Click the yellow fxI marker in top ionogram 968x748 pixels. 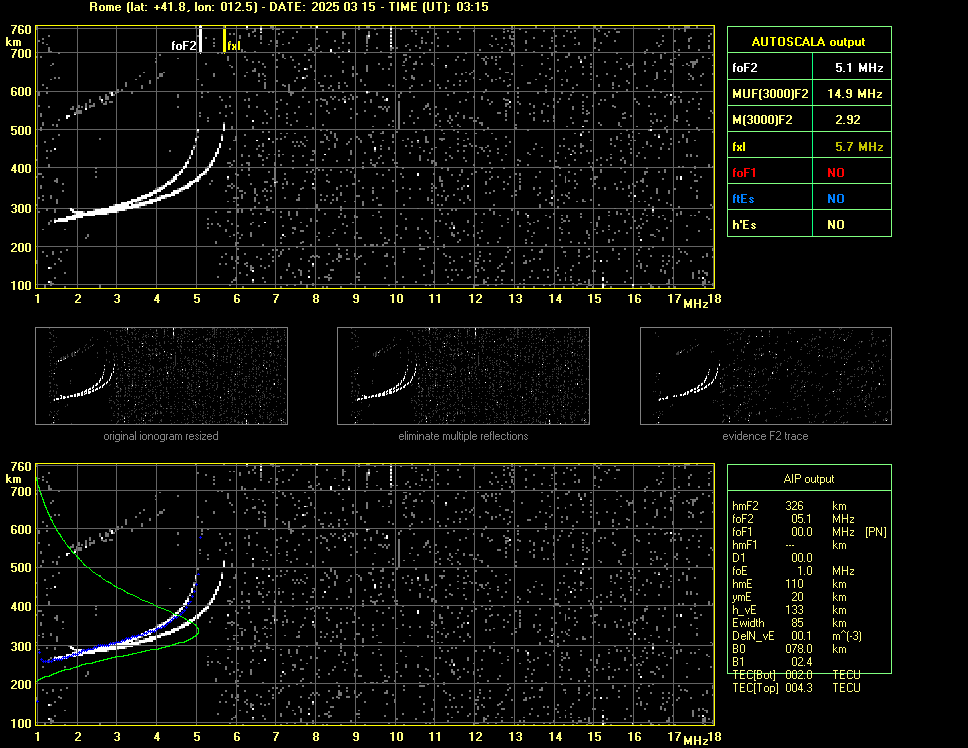coord(224,39)
